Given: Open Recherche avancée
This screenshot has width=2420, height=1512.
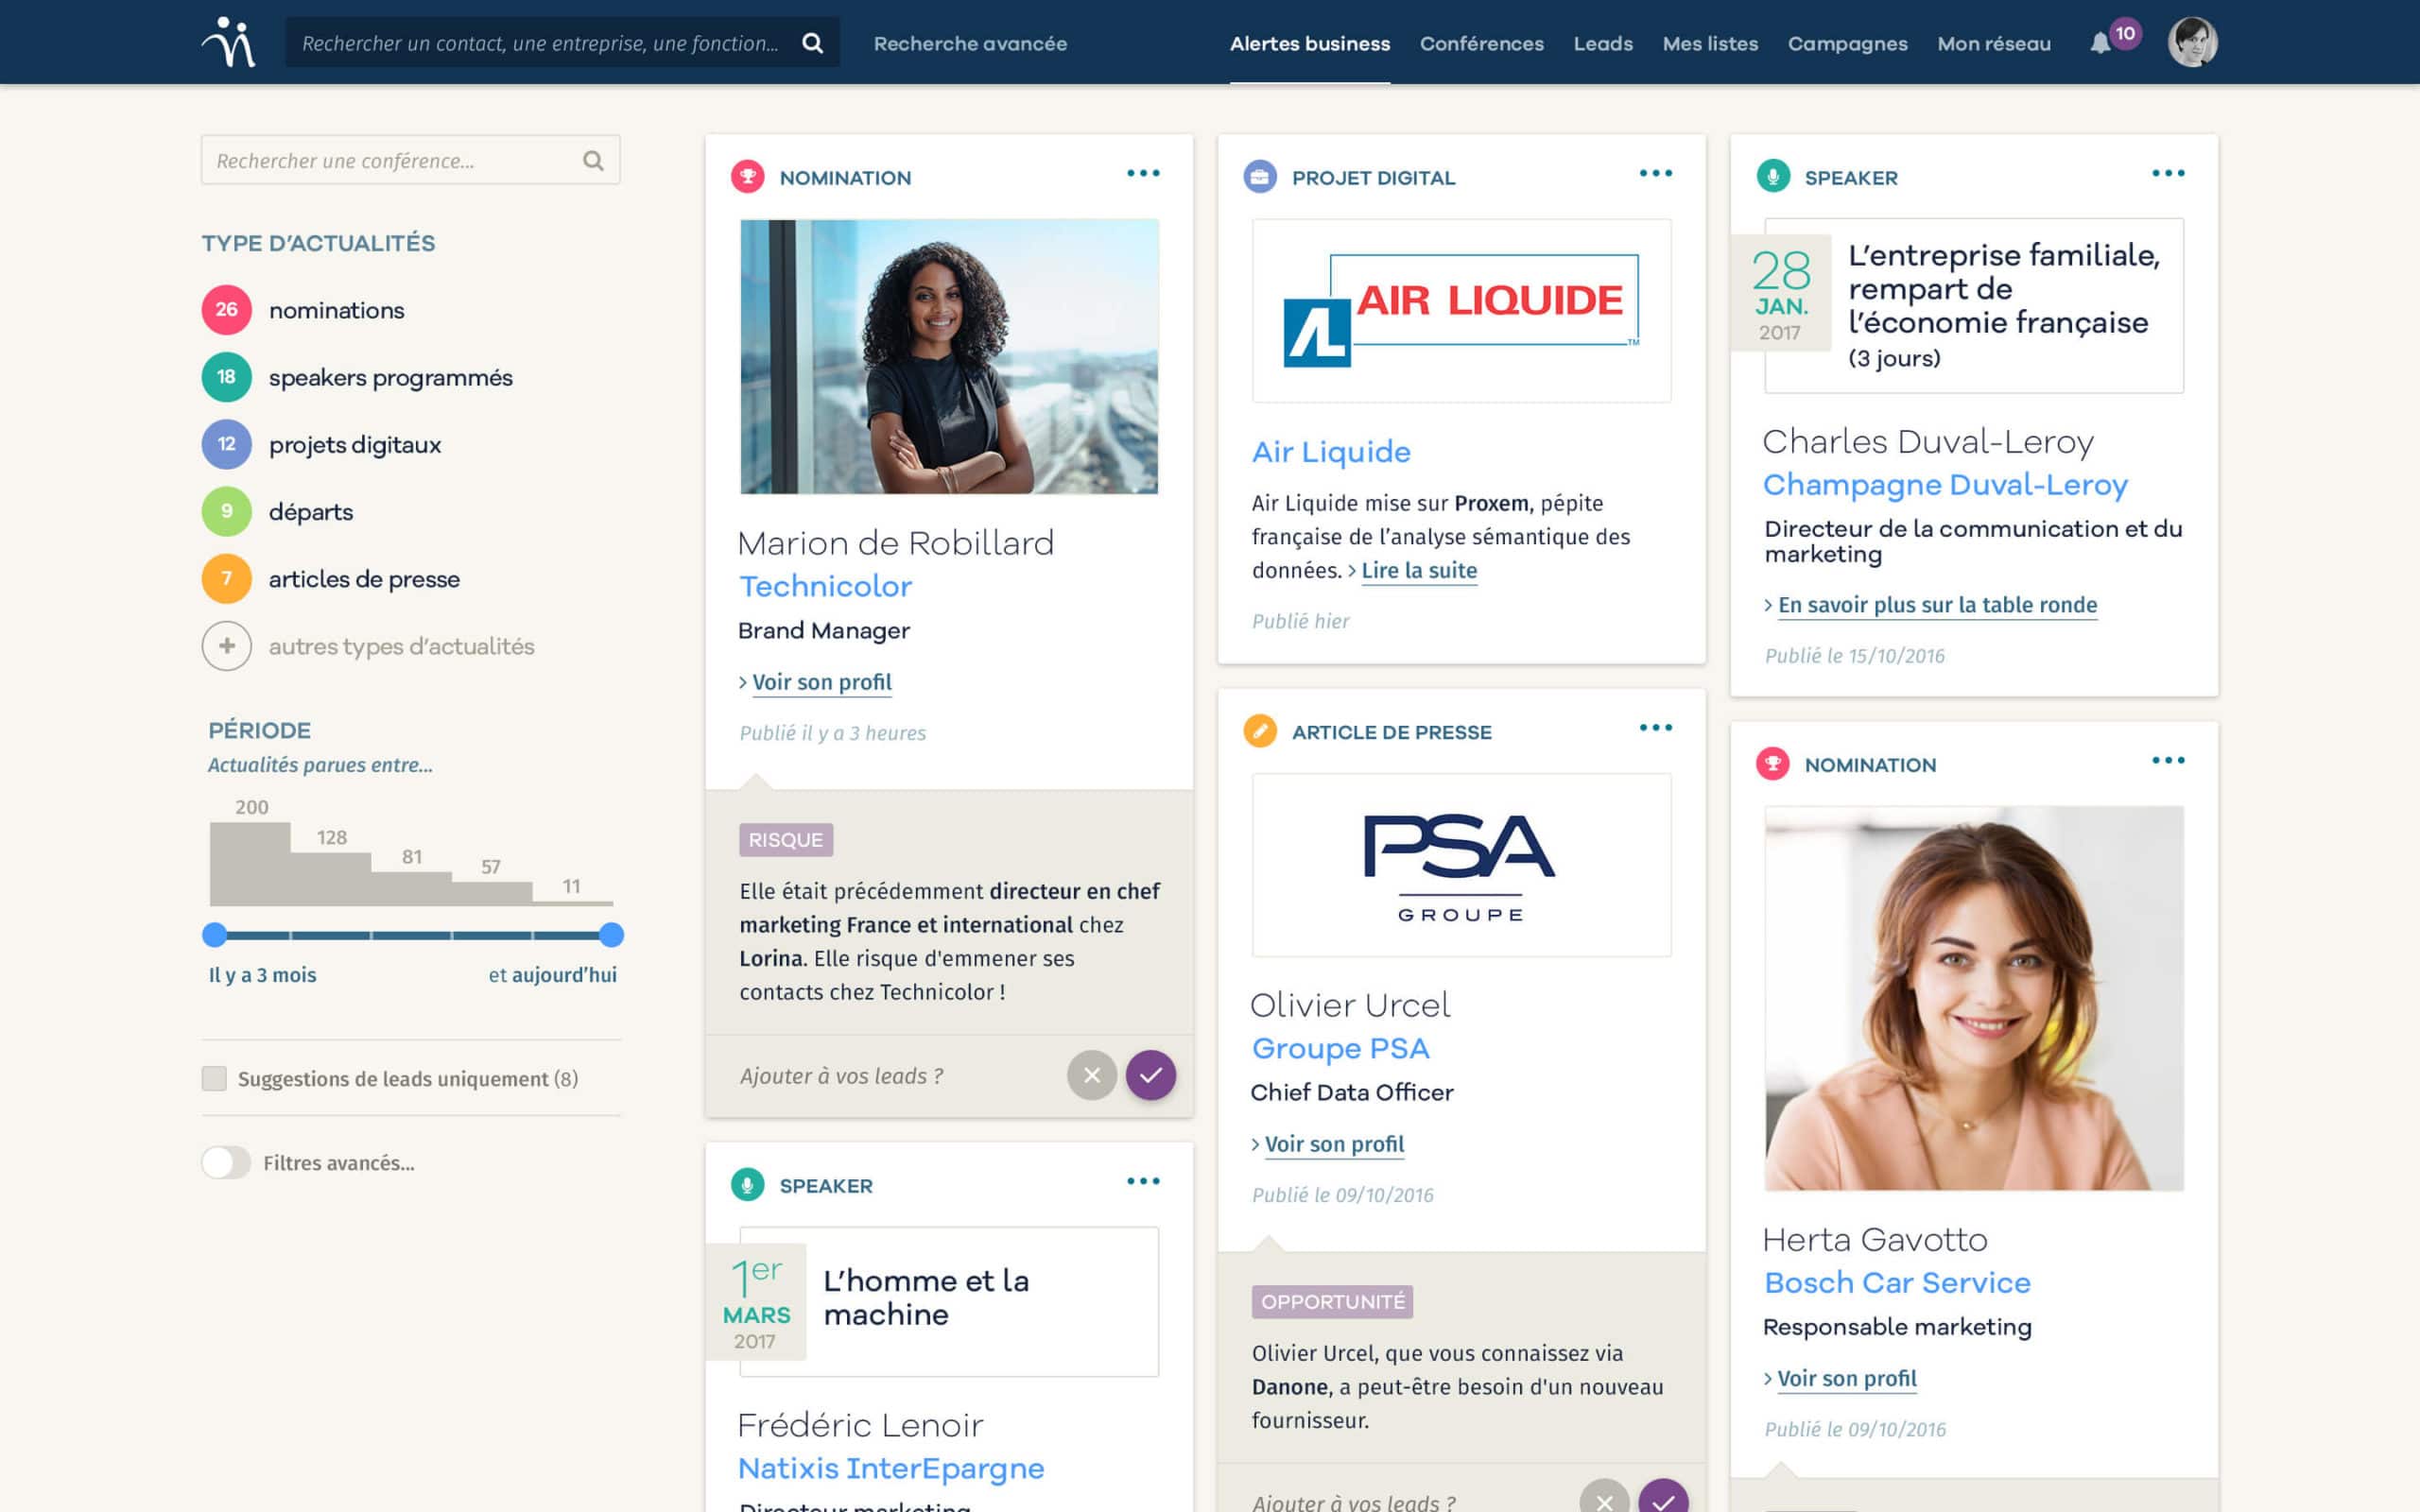Looking at the screenshot, I should (x=970, y=44).
